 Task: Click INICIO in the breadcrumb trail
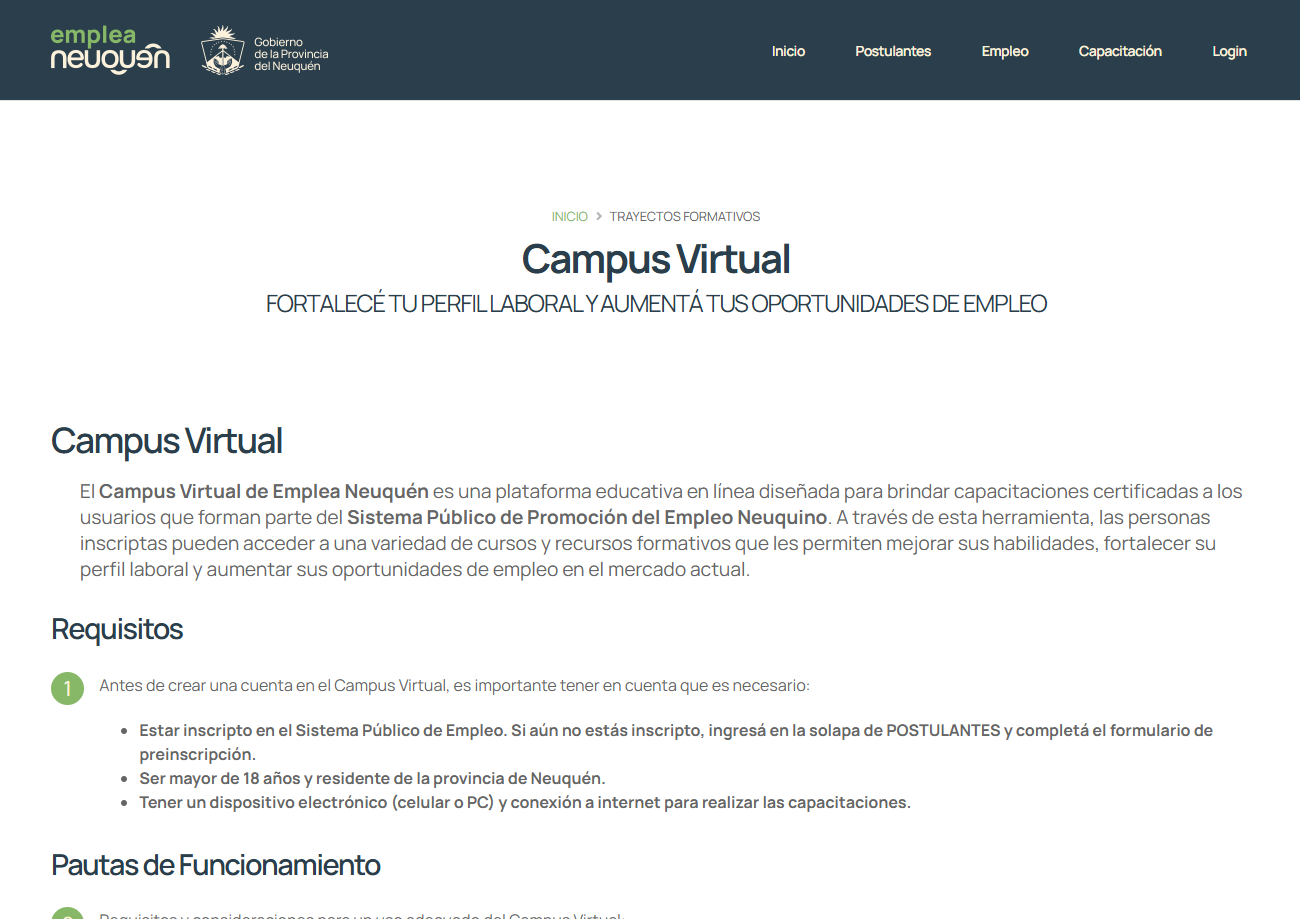(x=569, y=216)
